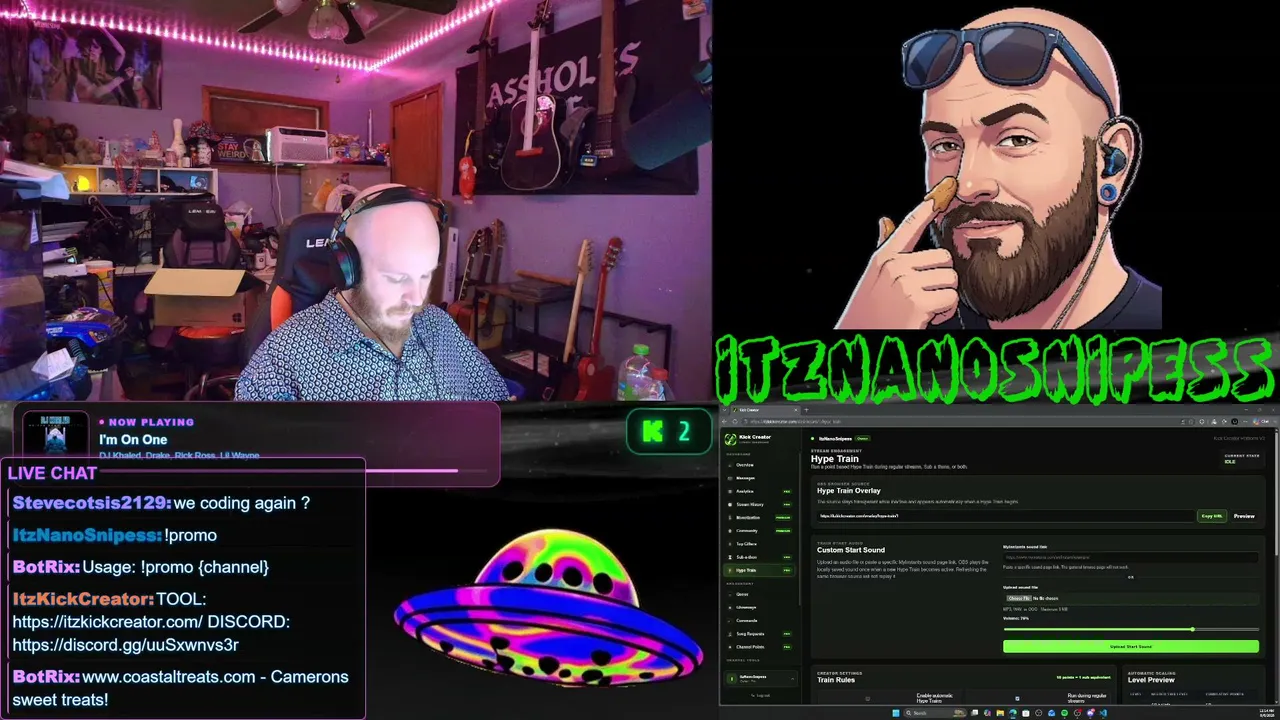Click the Myinstants sound link field
Image resolution: width=1280 pixels, height=720 pixels.
coord(1131,557)
